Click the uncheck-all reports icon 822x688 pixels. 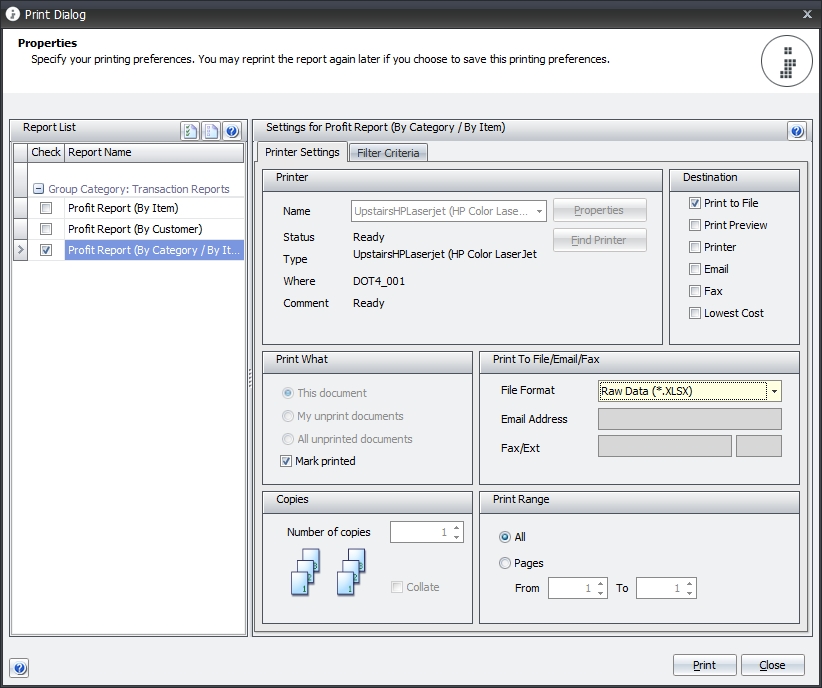[x=211, y=130]
